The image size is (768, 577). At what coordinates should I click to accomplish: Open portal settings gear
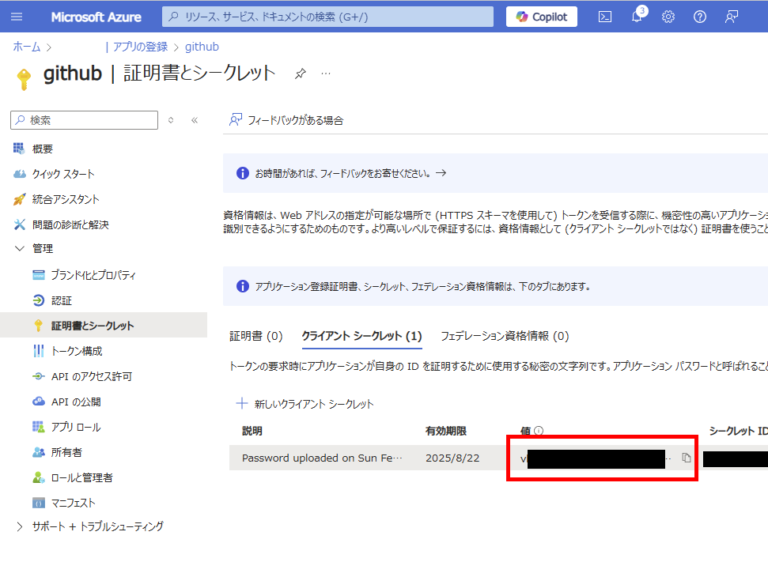[x=668, y=17]
